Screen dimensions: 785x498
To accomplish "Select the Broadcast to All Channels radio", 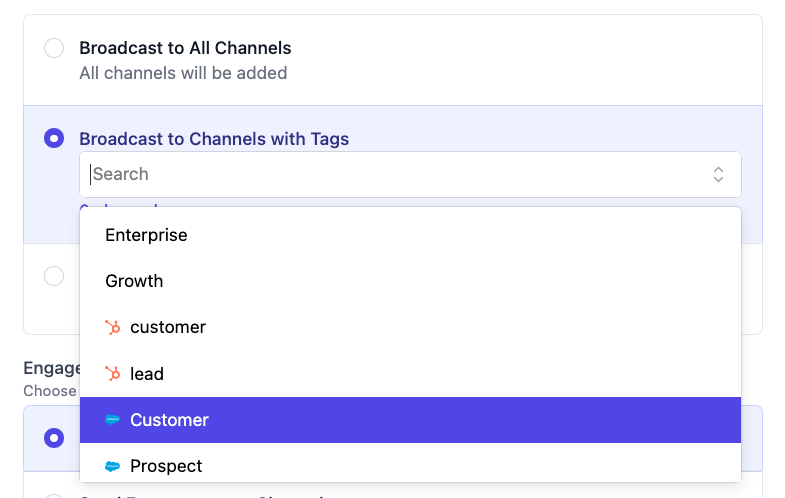I will click(54, 48).
